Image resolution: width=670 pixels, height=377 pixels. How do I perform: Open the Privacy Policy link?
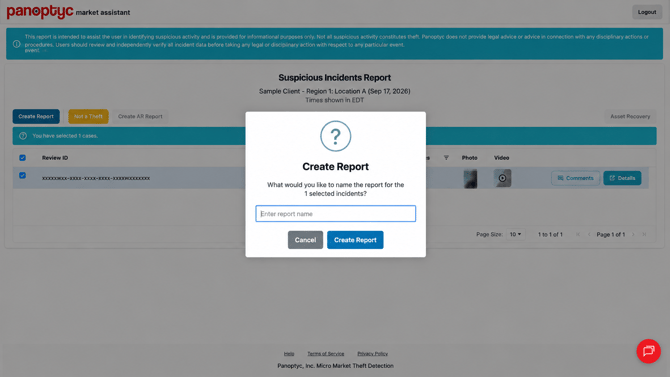pos(373,353)
